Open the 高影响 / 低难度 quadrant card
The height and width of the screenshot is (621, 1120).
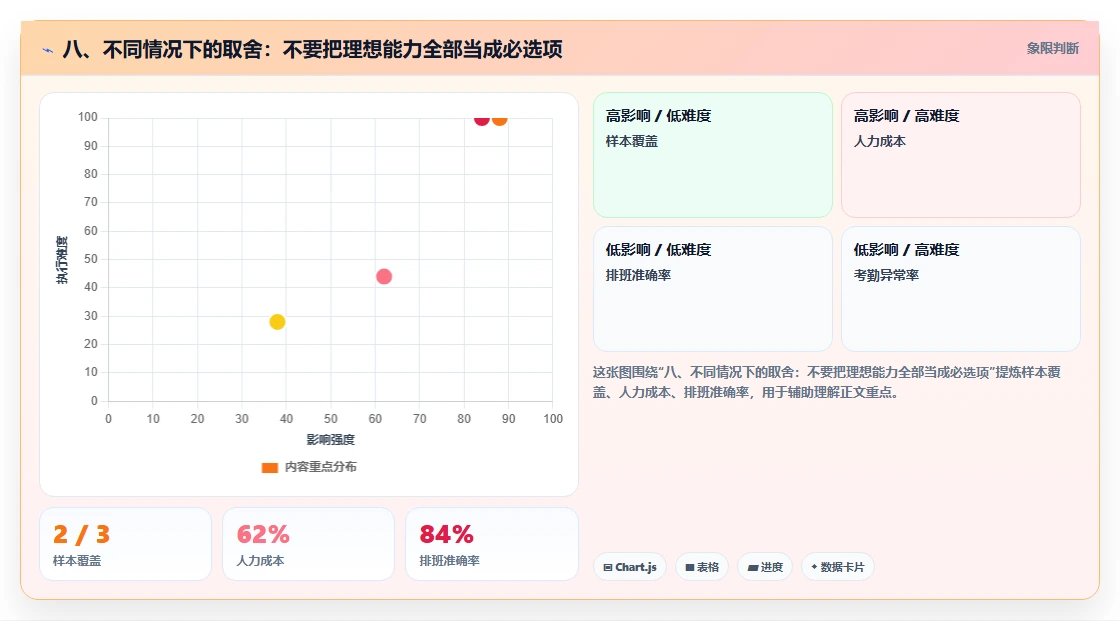pyautogui.click(x=713, y=154)
